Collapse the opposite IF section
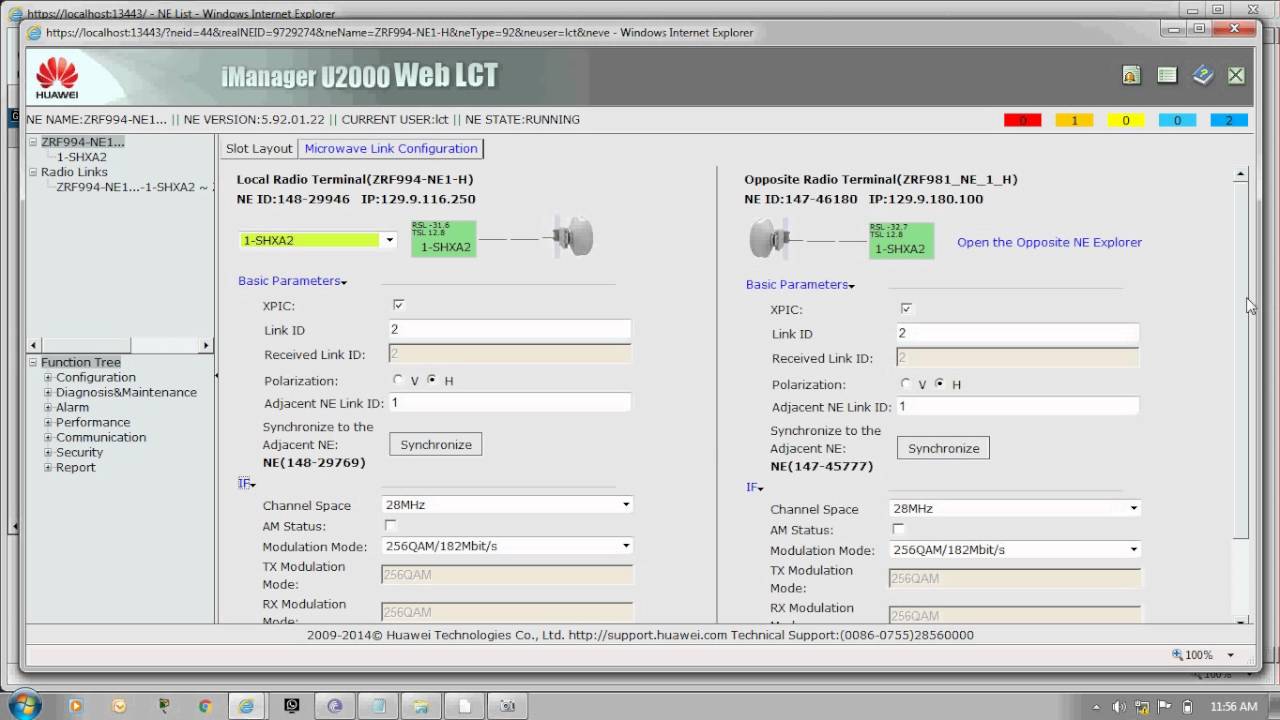 (x=755, y=488)
